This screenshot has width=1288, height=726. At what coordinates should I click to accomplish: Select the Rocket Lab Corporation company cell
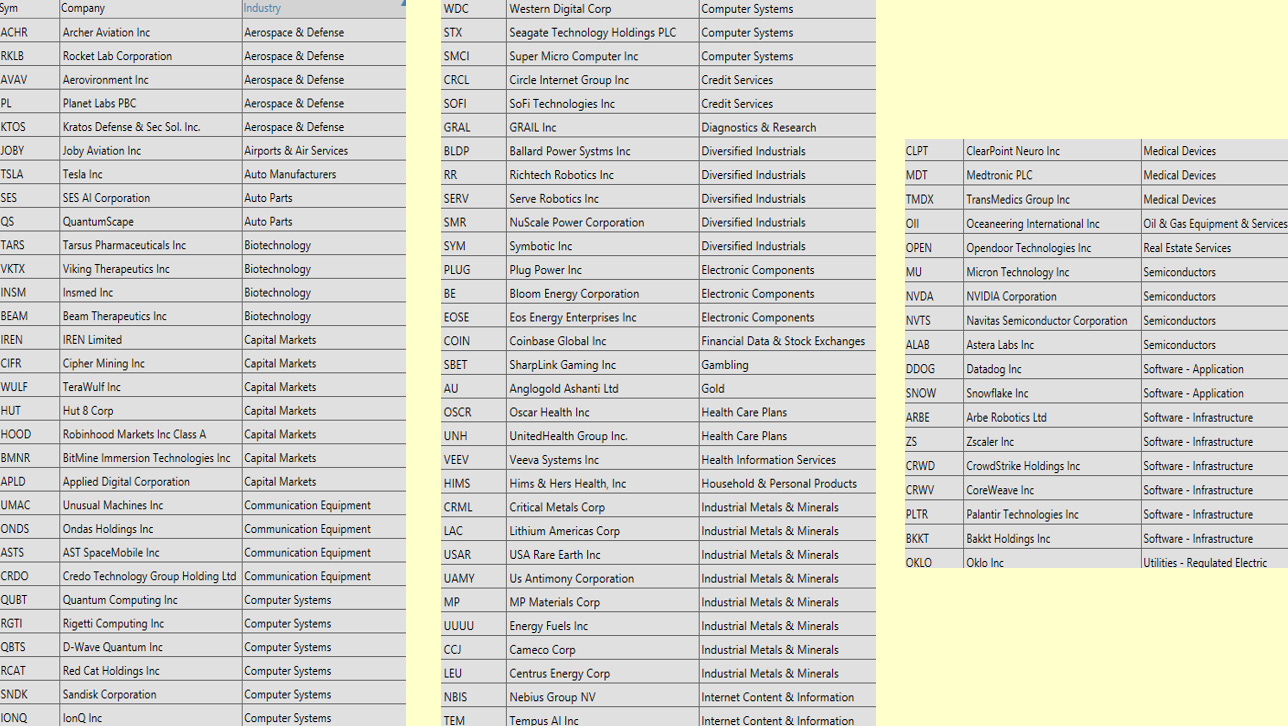(150, 56)
